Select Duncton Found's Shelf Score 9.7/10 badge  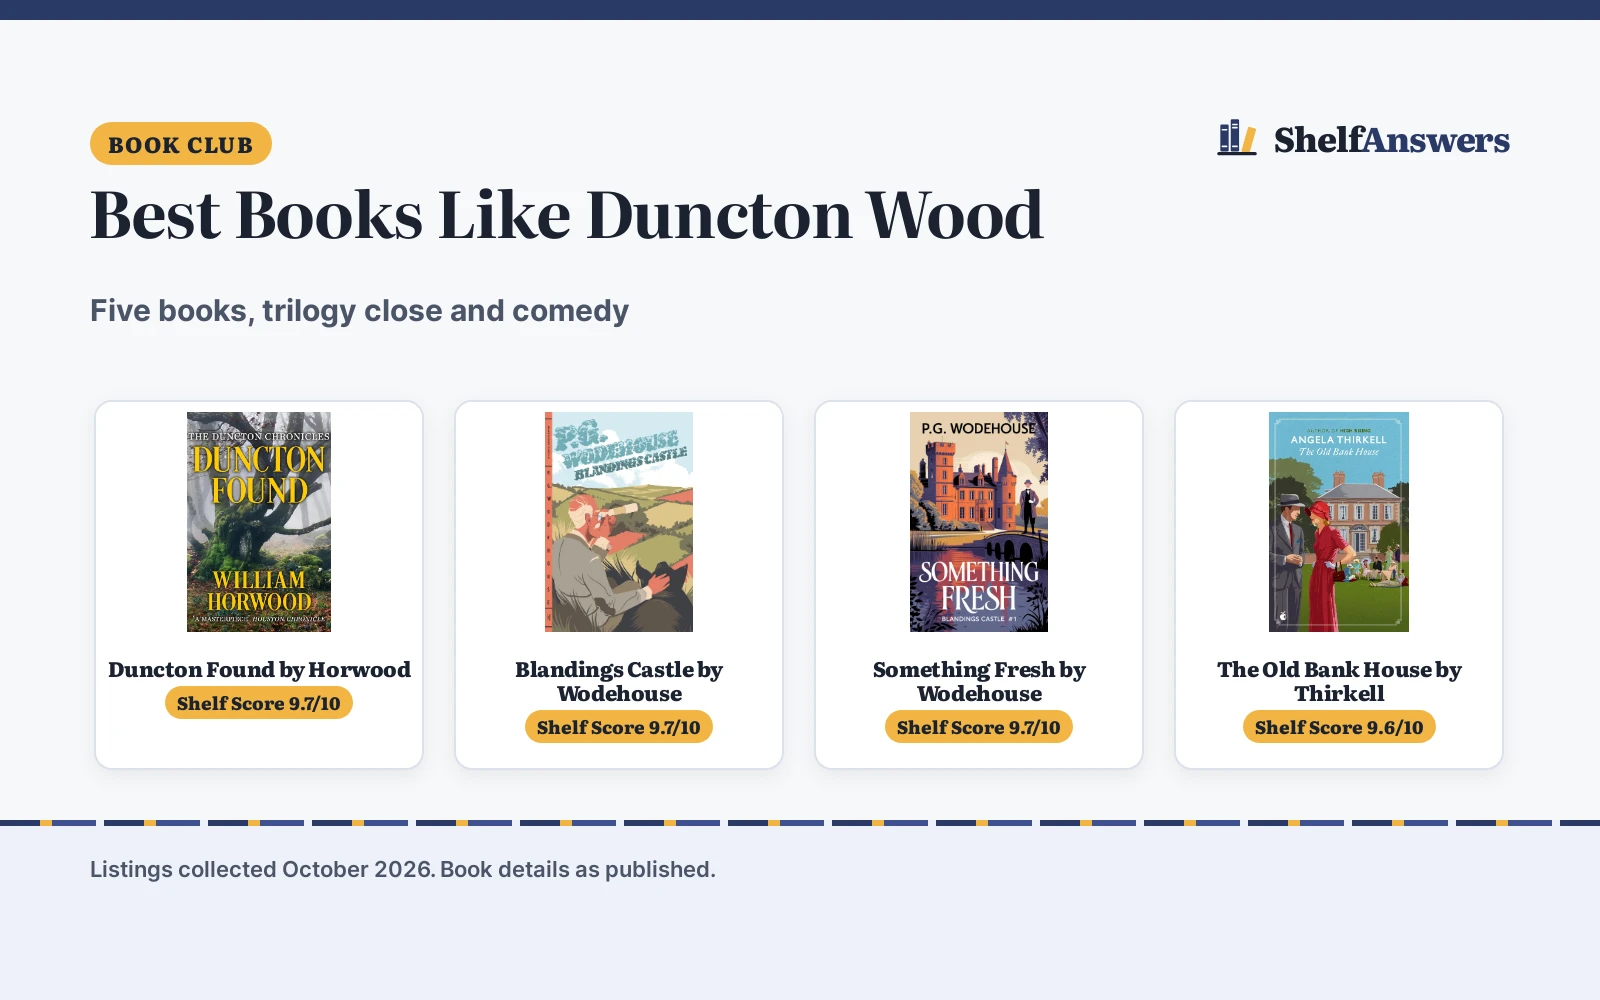tap(259, 703)
